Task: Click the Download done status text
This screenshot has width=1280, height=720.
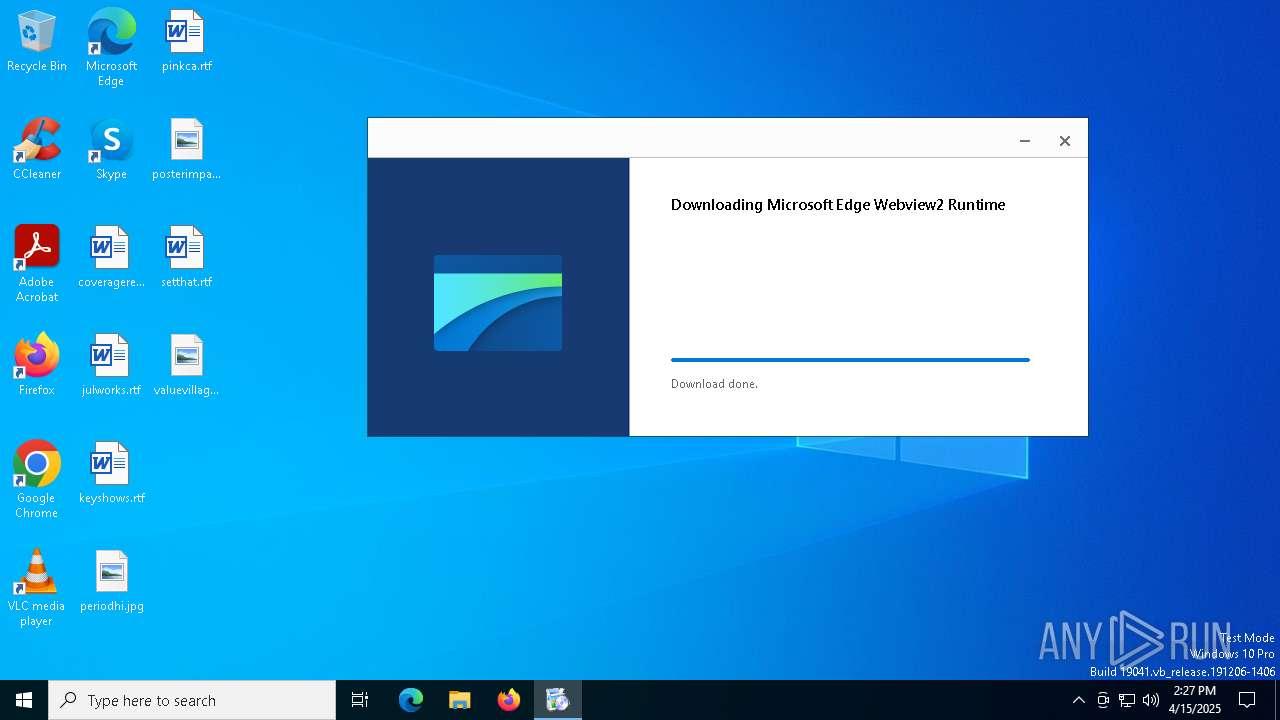Action: [714, 384]
